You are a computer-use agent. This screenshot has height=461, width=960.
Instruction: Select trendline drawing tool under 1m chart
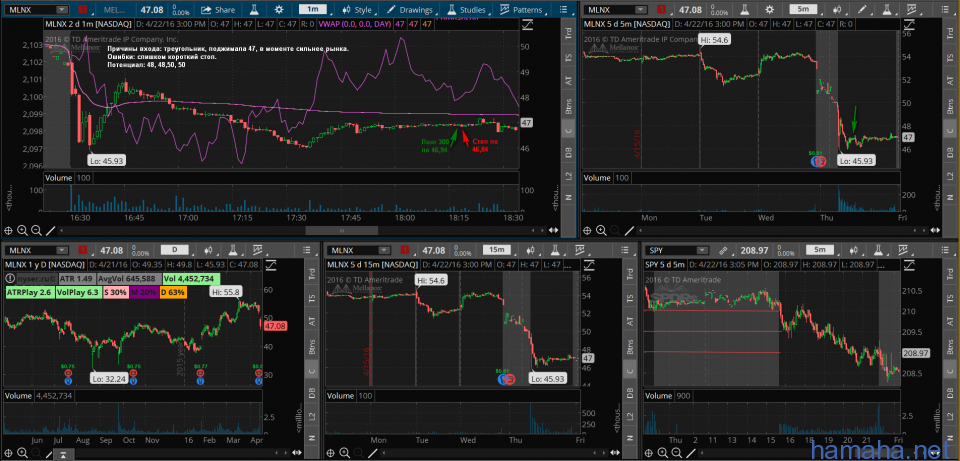(x=51, y=230)
